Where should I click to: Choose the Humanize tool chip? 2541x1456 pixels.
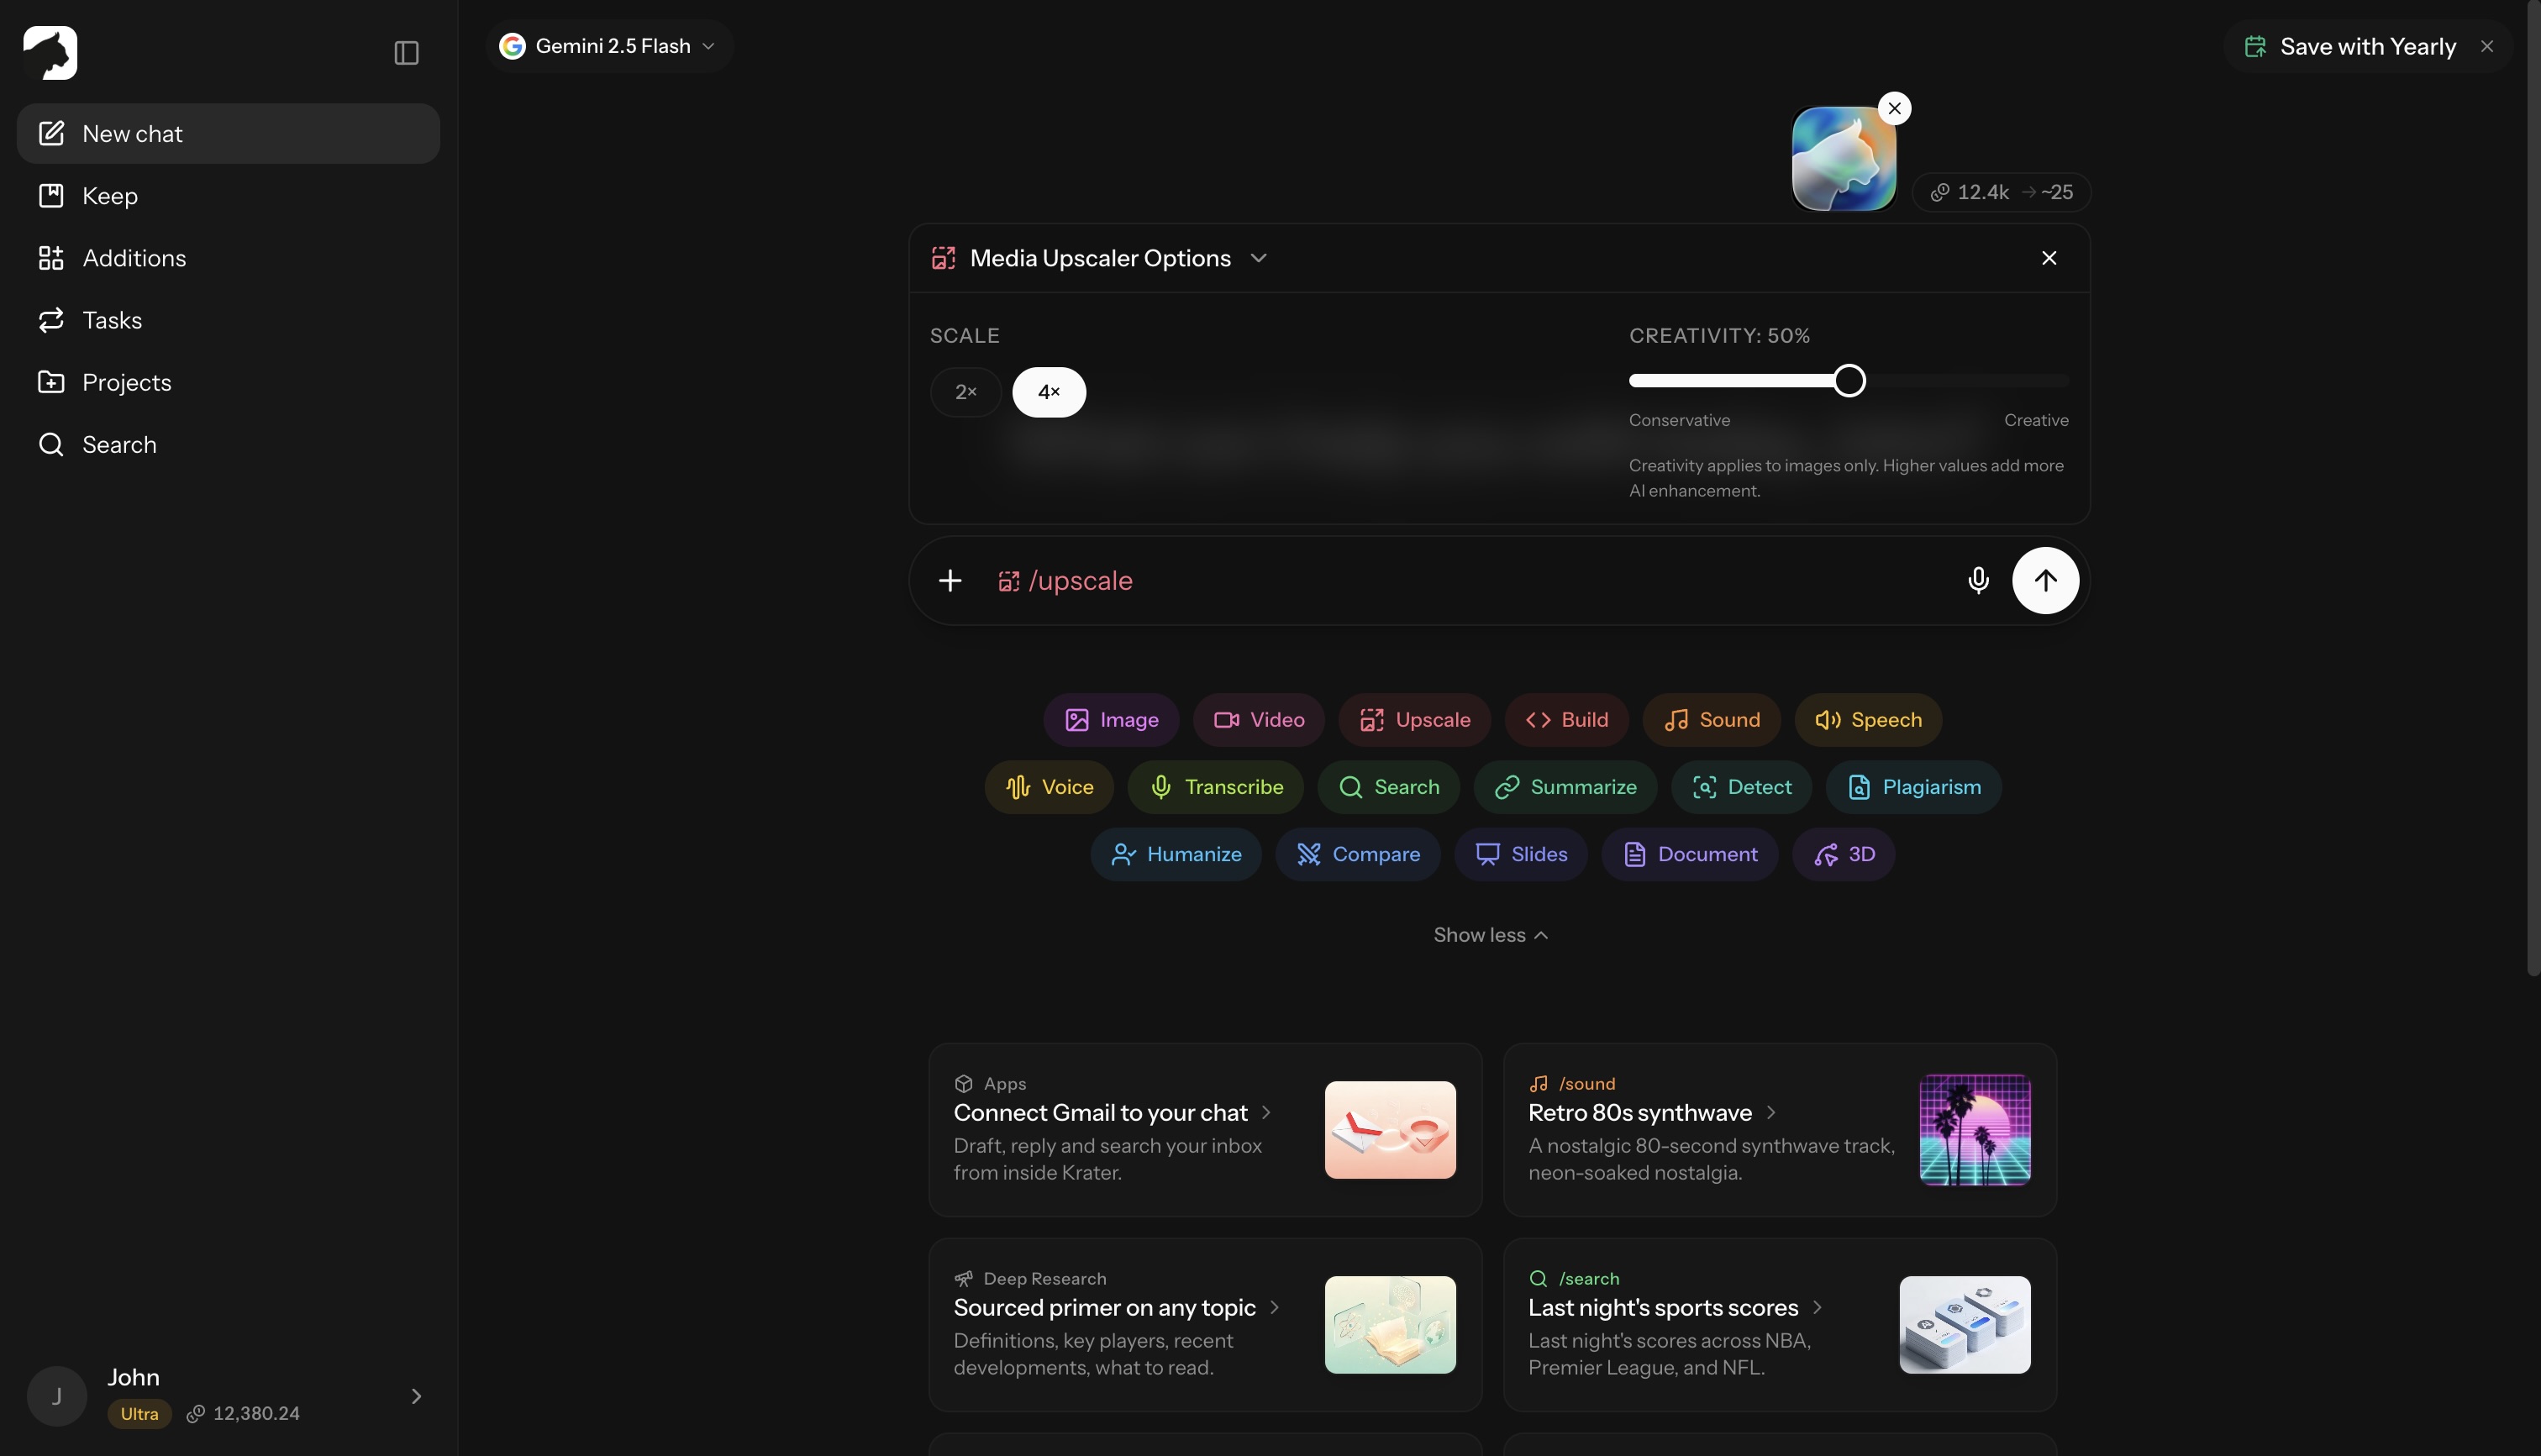click(x=1176, y=854)
